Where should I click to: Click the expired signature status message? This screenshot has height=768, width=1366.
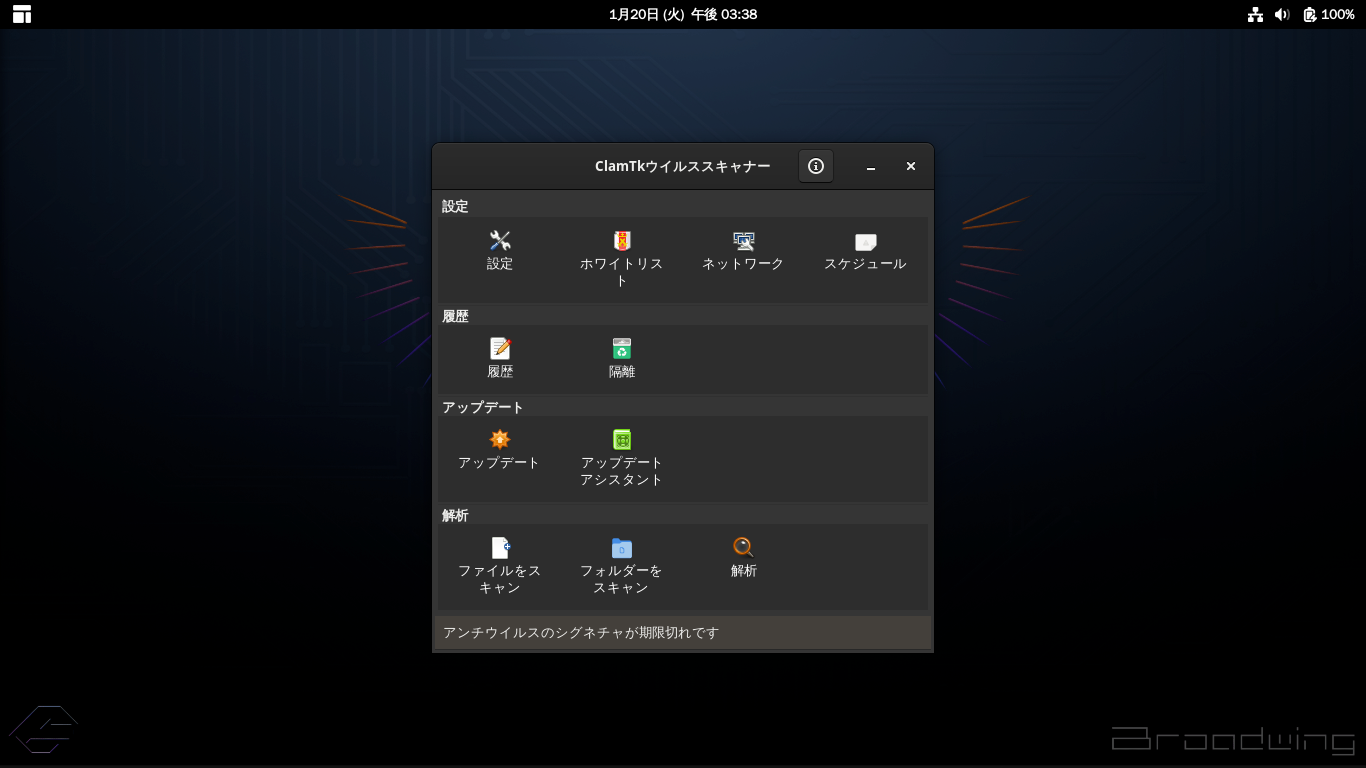[x=581, y=632]
